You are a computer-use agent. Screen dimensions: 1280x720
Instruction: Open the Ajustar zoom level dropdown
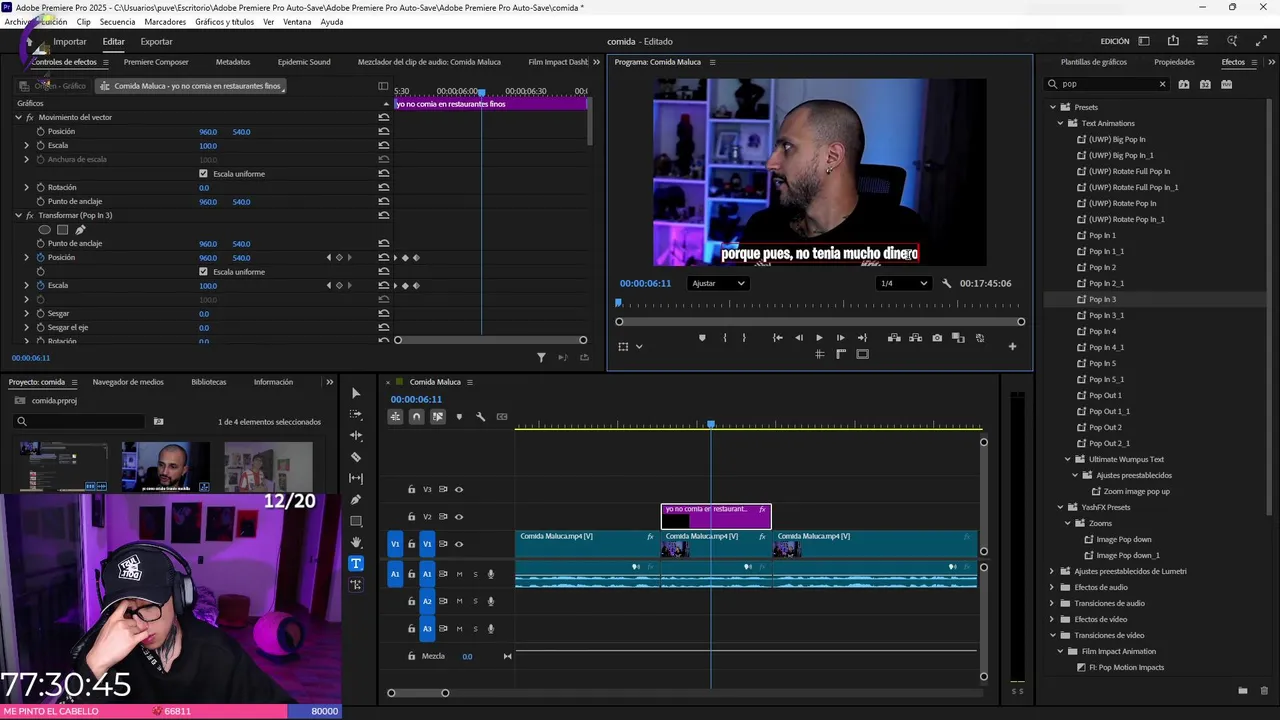coord(718,283)
